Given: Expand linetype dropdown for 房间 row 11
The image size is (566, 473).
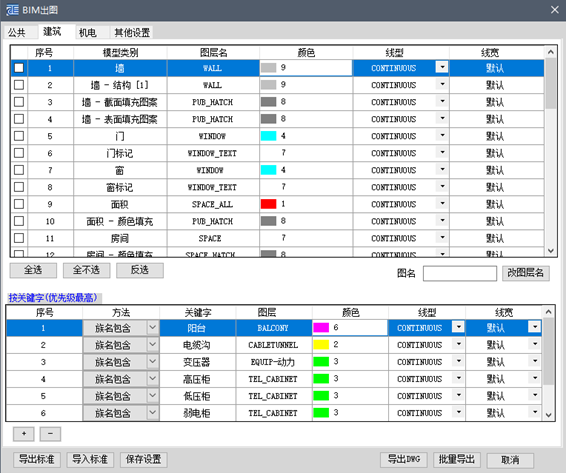Looking at the screenshot, I should point(442,238).
